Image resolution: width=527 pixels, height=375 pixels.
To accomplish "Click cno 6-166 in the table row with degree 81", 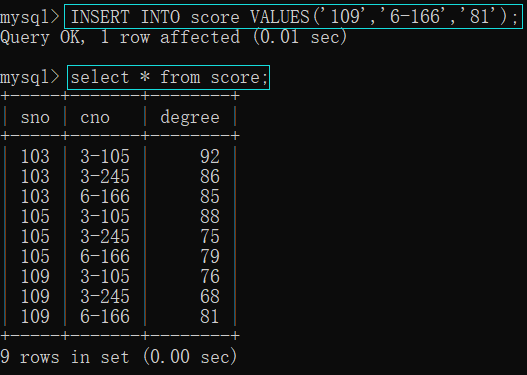I will point(105,316).
